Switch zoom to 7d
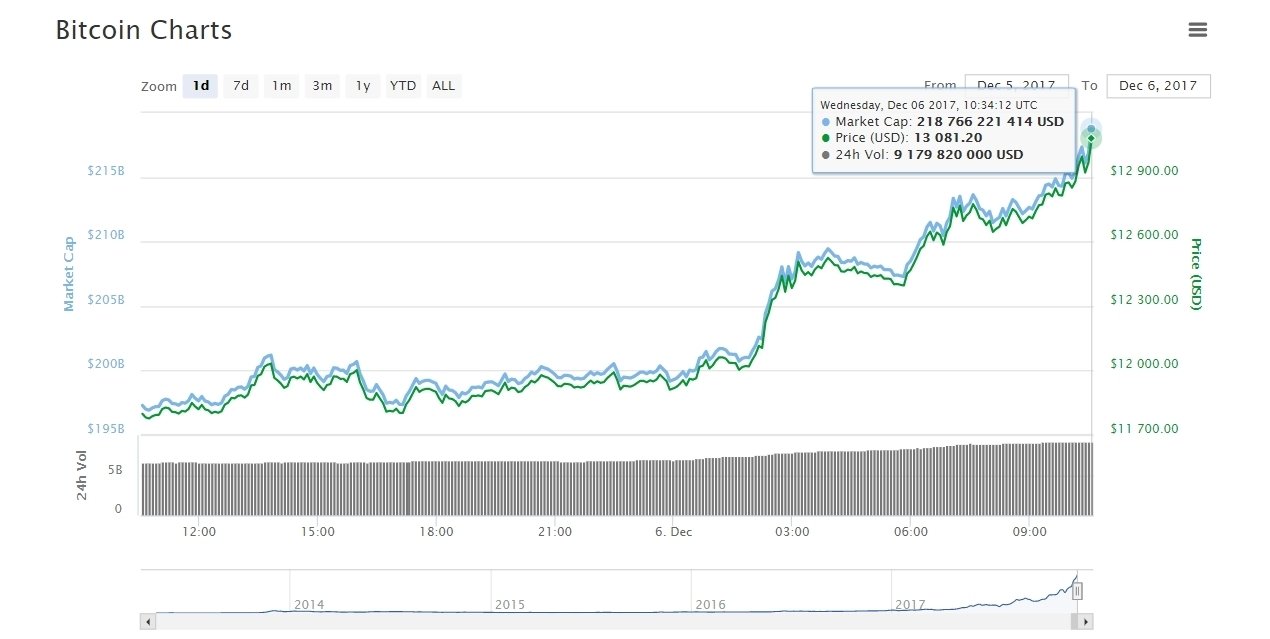Image resolution: width=1270 pixels, height=639 pixels. 241,86
